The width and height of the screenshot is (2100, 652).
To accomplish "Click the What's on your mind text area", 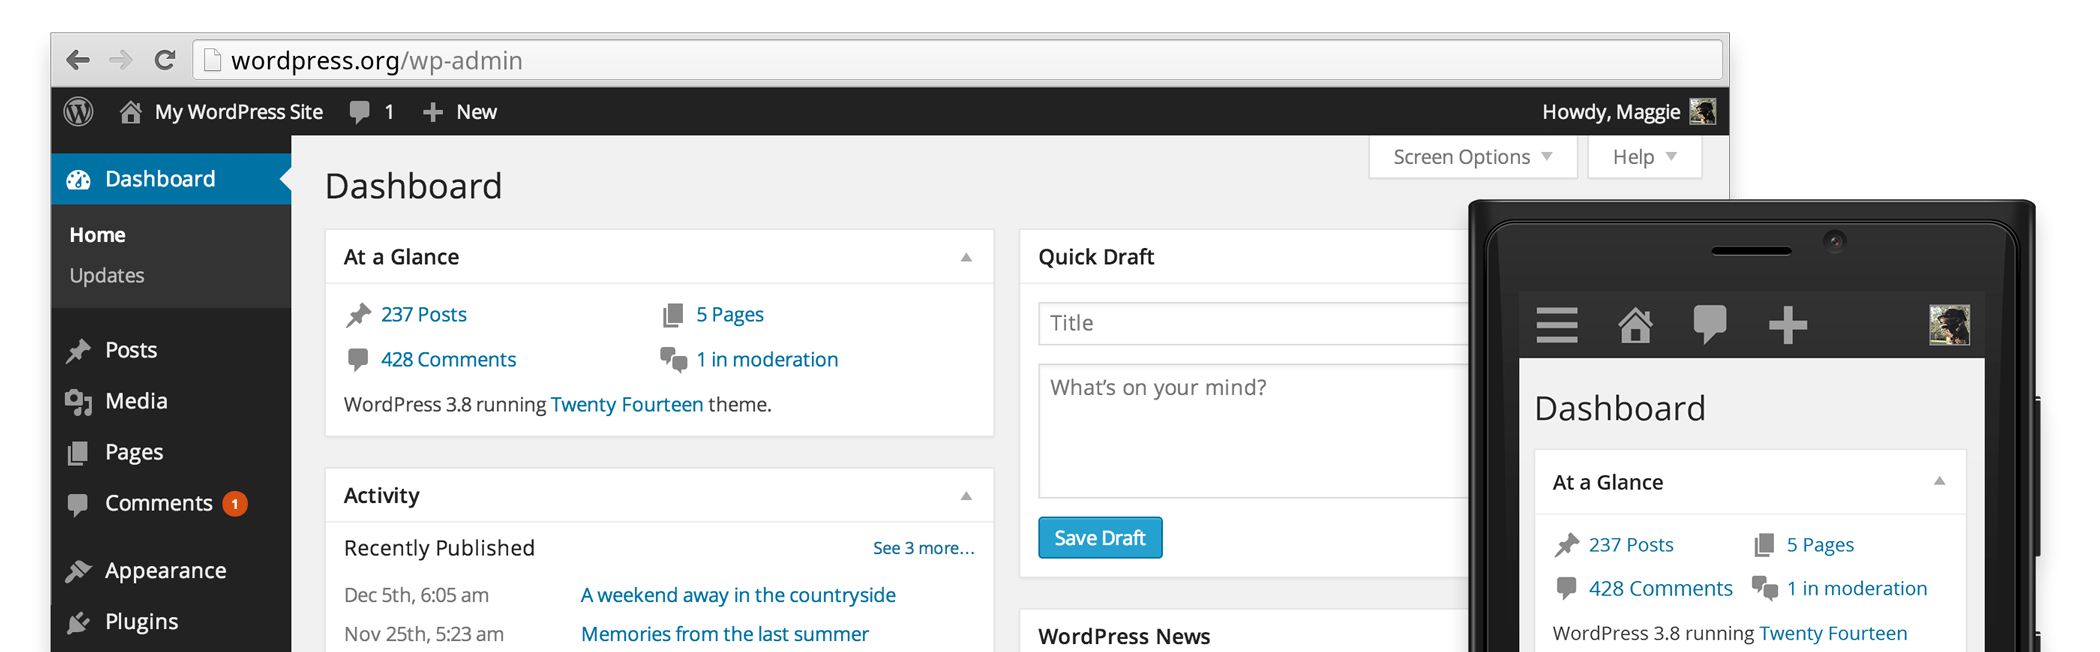I will 1254,430.
